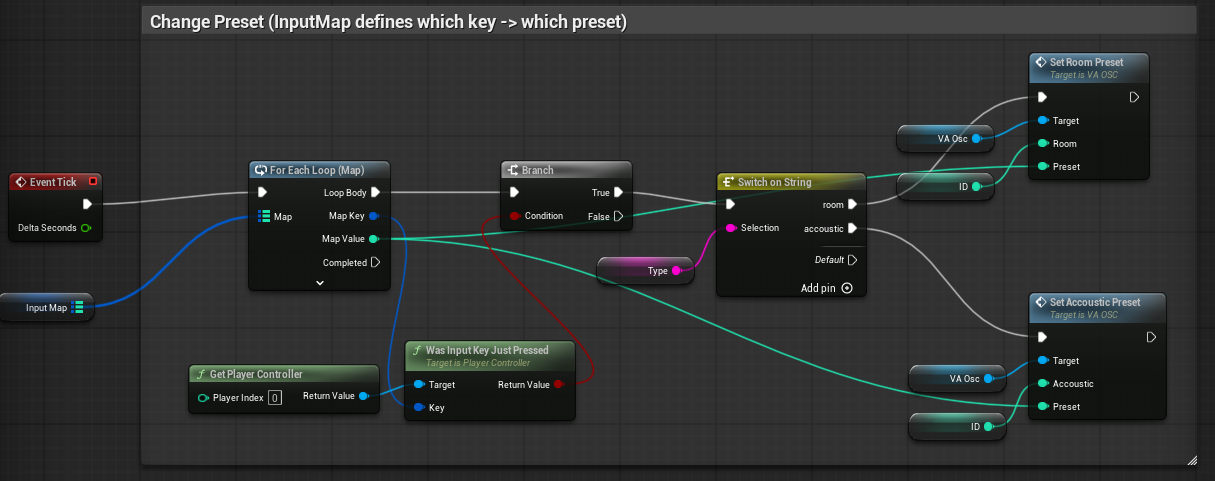Click the Set Accoustic Preset Preset pin

coord(1043,407)
